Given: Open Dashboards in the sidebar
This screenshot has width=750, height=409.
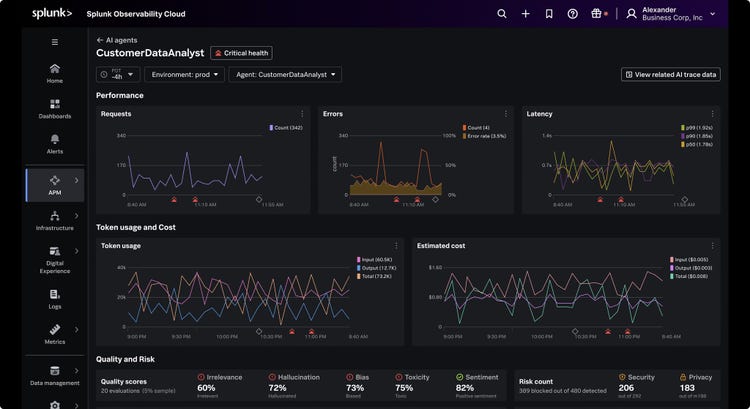Looking at the screenshot, I should (x=55, y=109).
